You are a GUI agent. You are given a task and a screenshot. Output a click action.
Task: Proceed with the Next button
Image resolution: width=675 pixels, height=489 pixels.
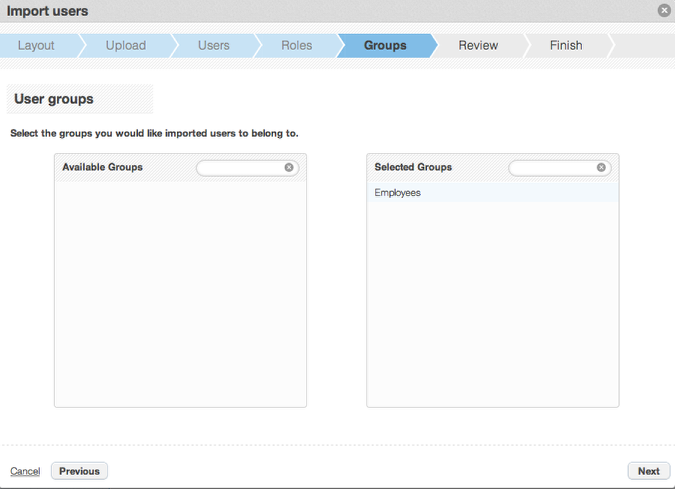pos(649,471)
